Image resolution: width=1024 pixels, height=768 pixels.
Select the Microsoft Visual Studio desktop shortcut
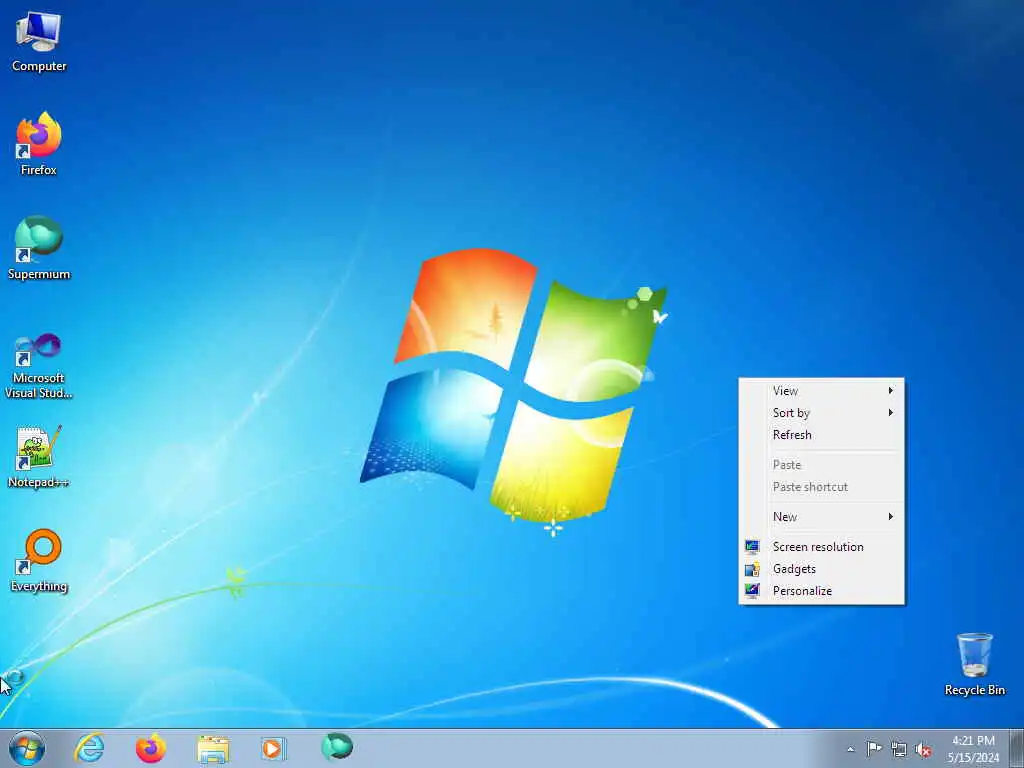click(x=39, y=366)
